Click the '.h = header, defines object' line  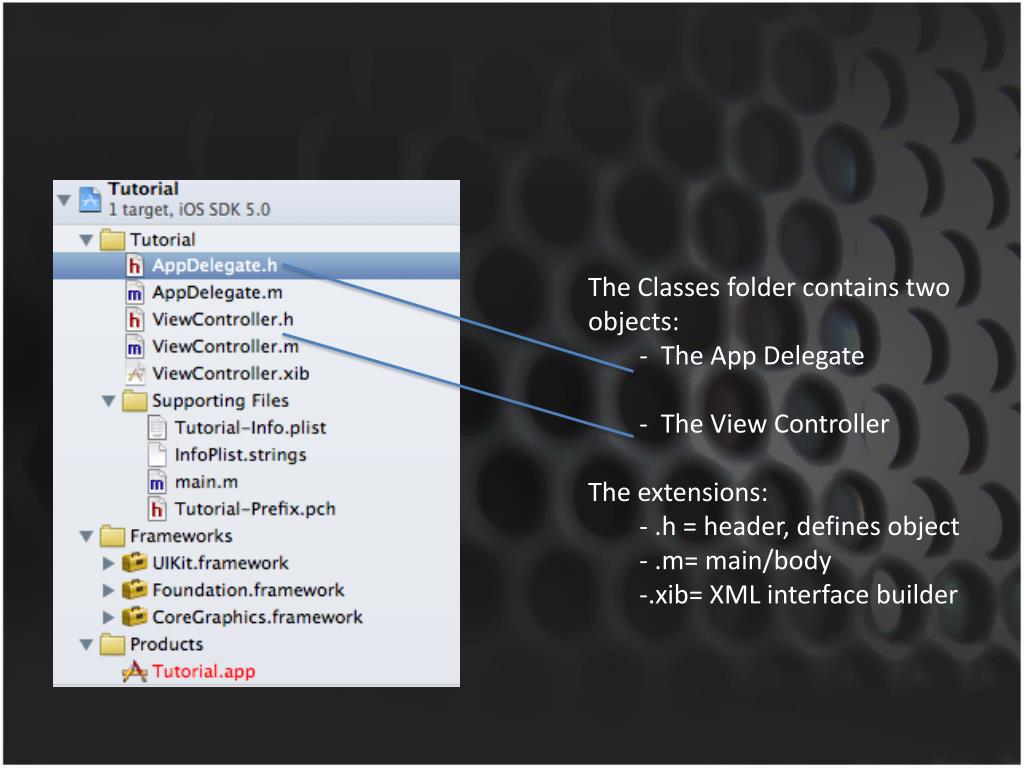point(800,526)
